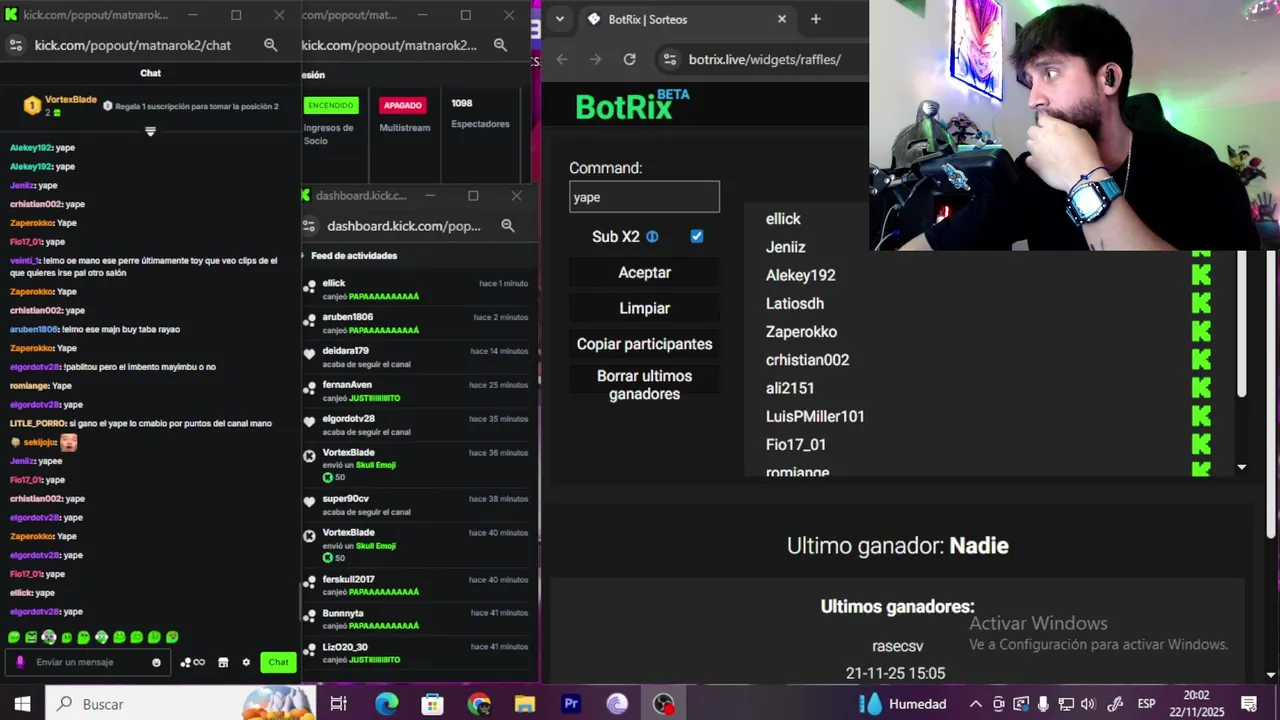Click the zoom magnifier in kick.com/popout/matnarok2/chat address bar
This screenshot has width=1280, height=720.
click(271, 45)
